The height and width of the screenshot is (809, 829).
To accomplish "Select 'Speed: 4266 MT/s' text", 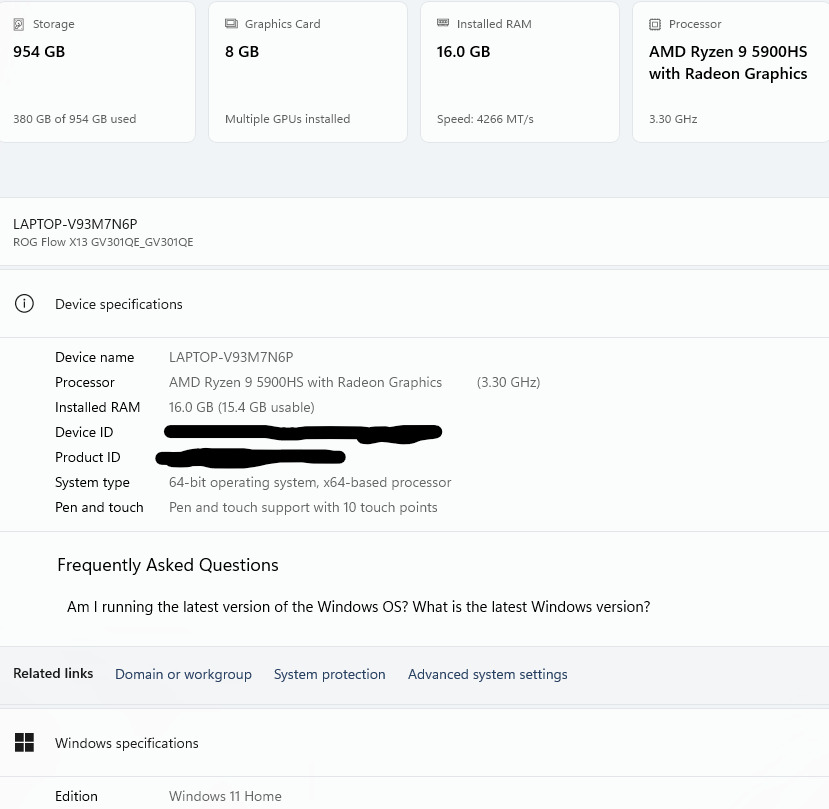I will [x=485, y=118].
